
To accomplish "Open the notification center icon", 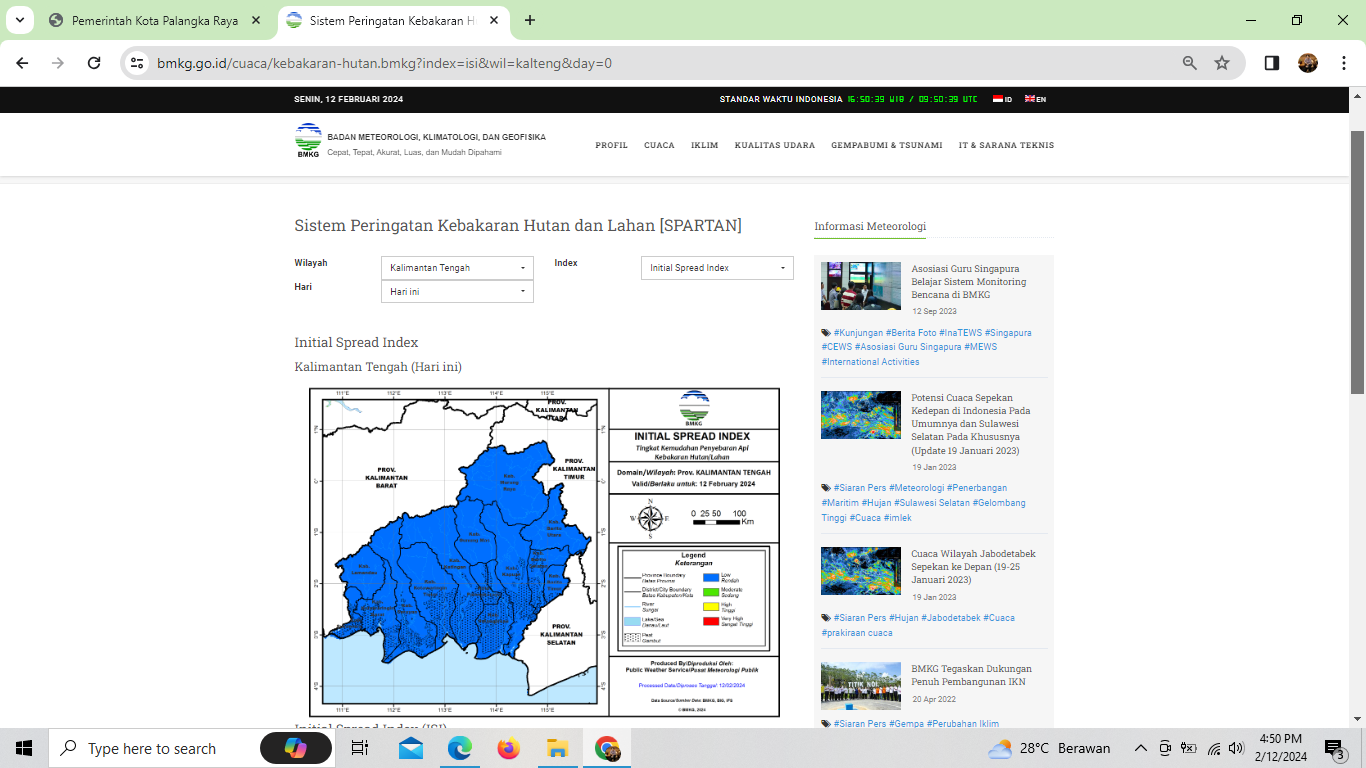I will pos(1334,748).
